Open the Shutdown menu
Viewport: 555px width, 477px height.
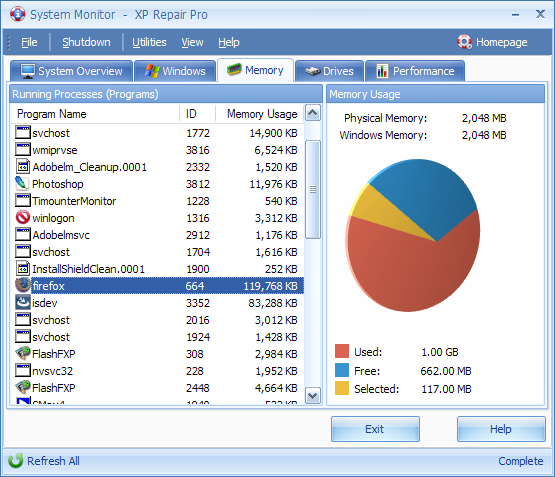coord(86,42)
